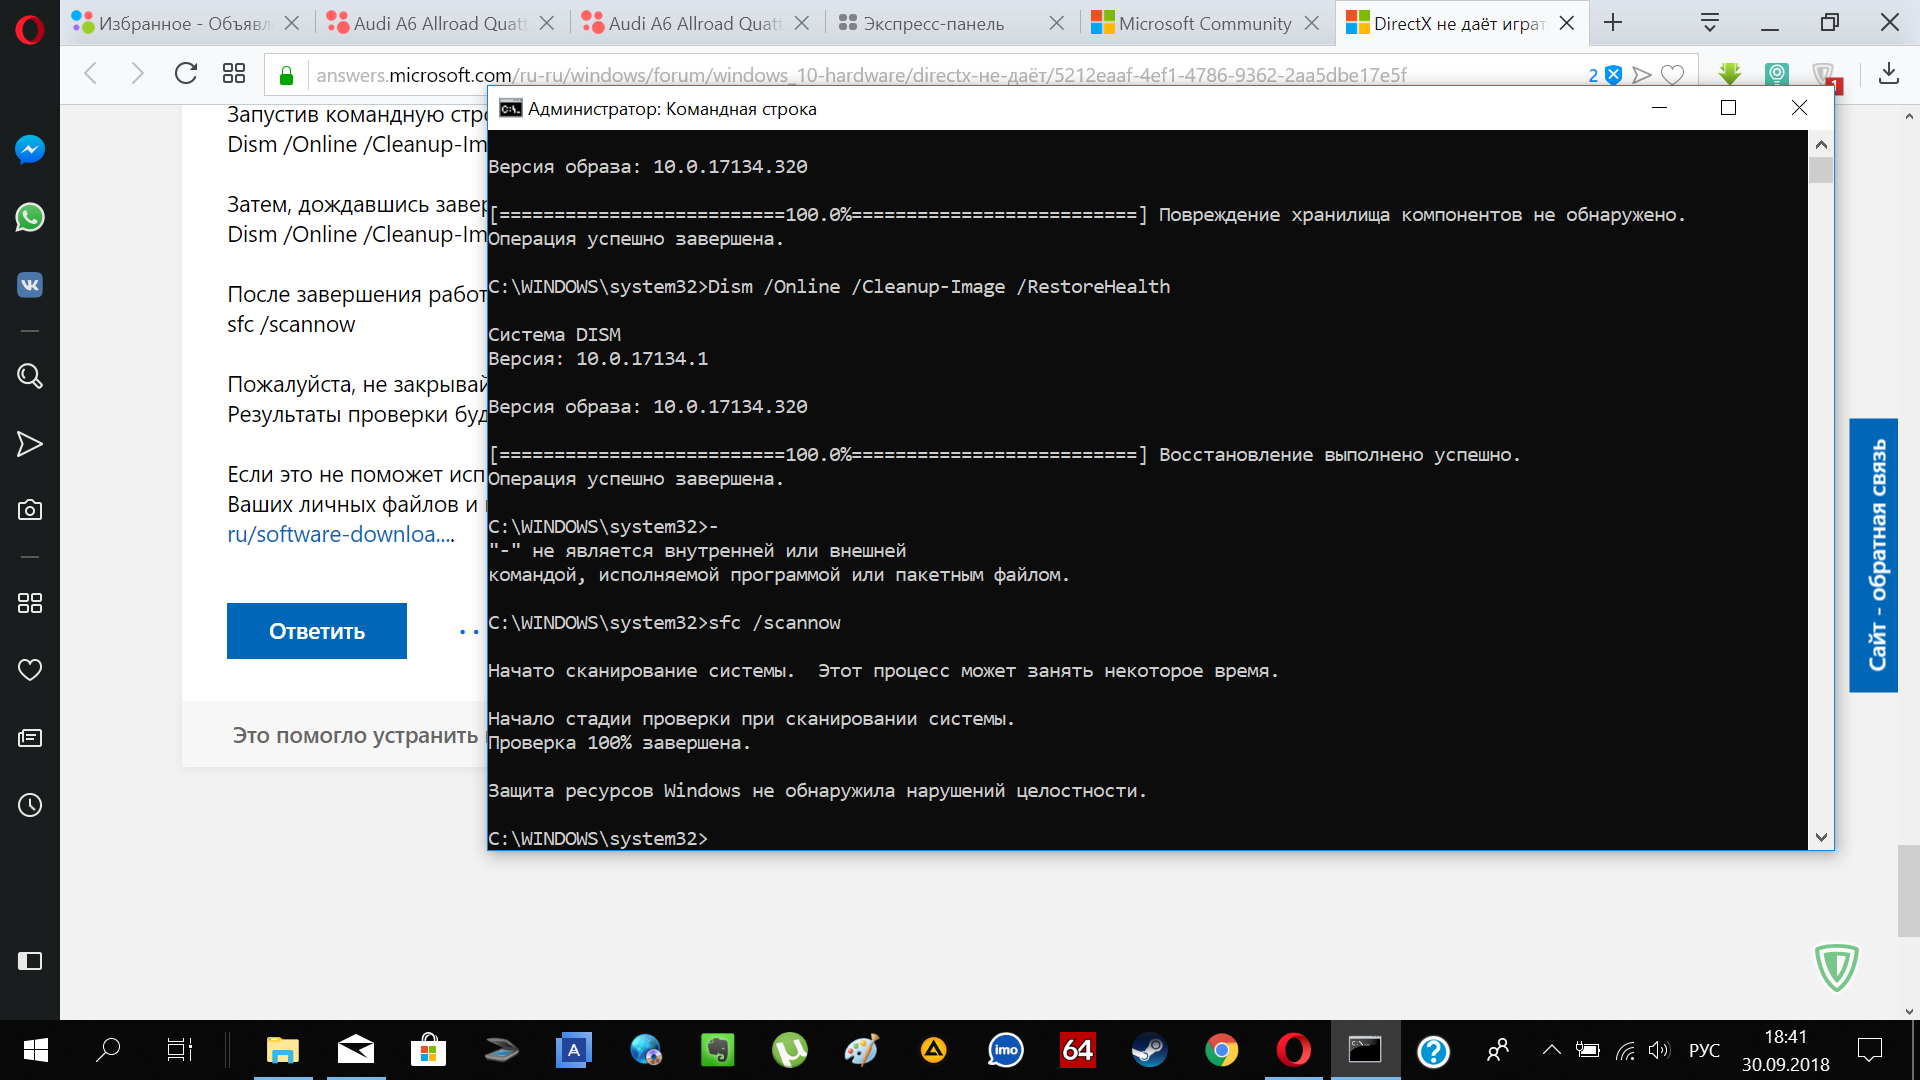Click the Ответить button
Screen dimensions: 1920x1080
point(317,631)
